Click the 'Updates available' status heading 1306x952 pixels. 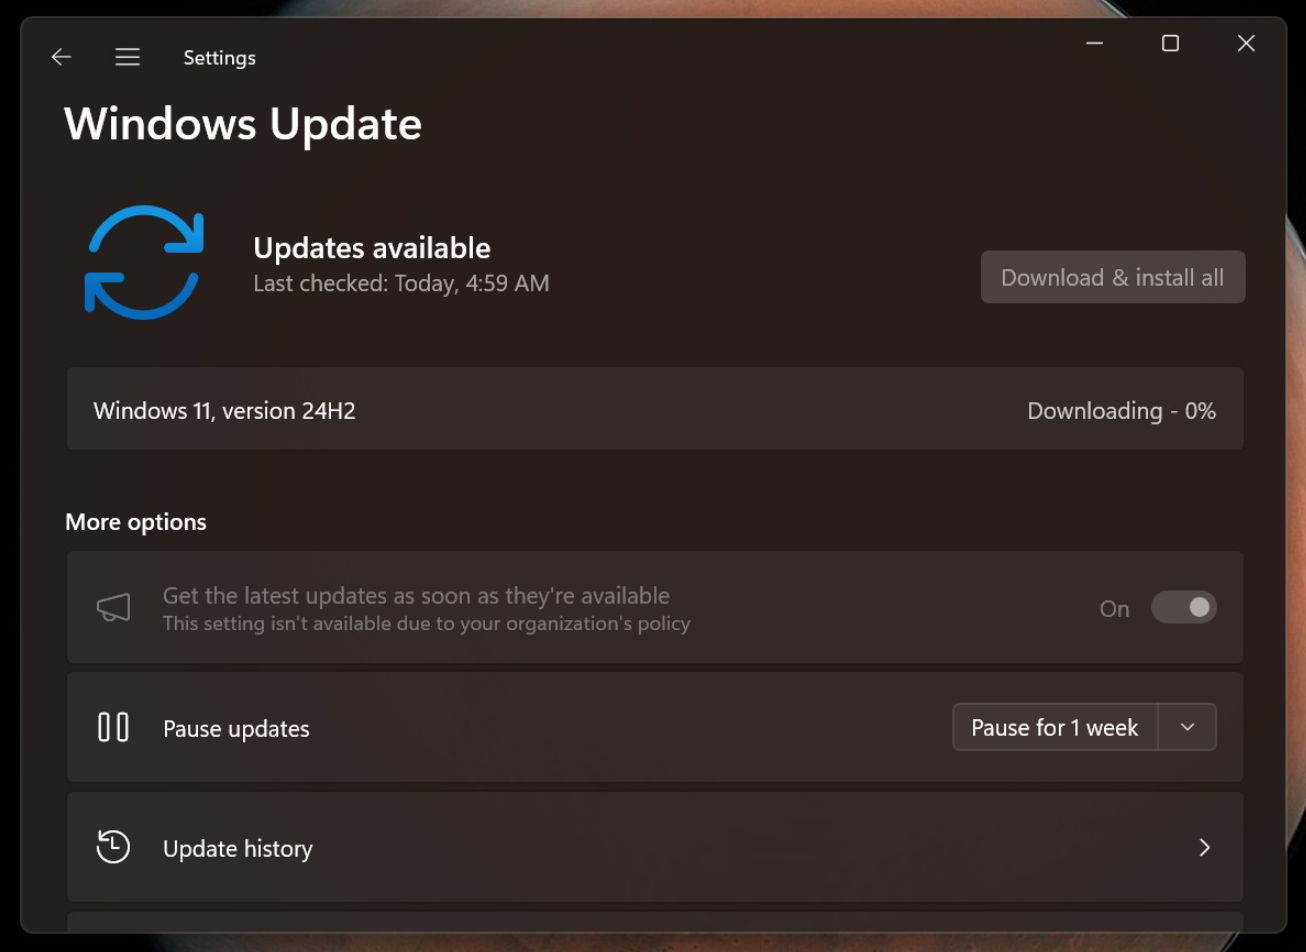(372, 248)
